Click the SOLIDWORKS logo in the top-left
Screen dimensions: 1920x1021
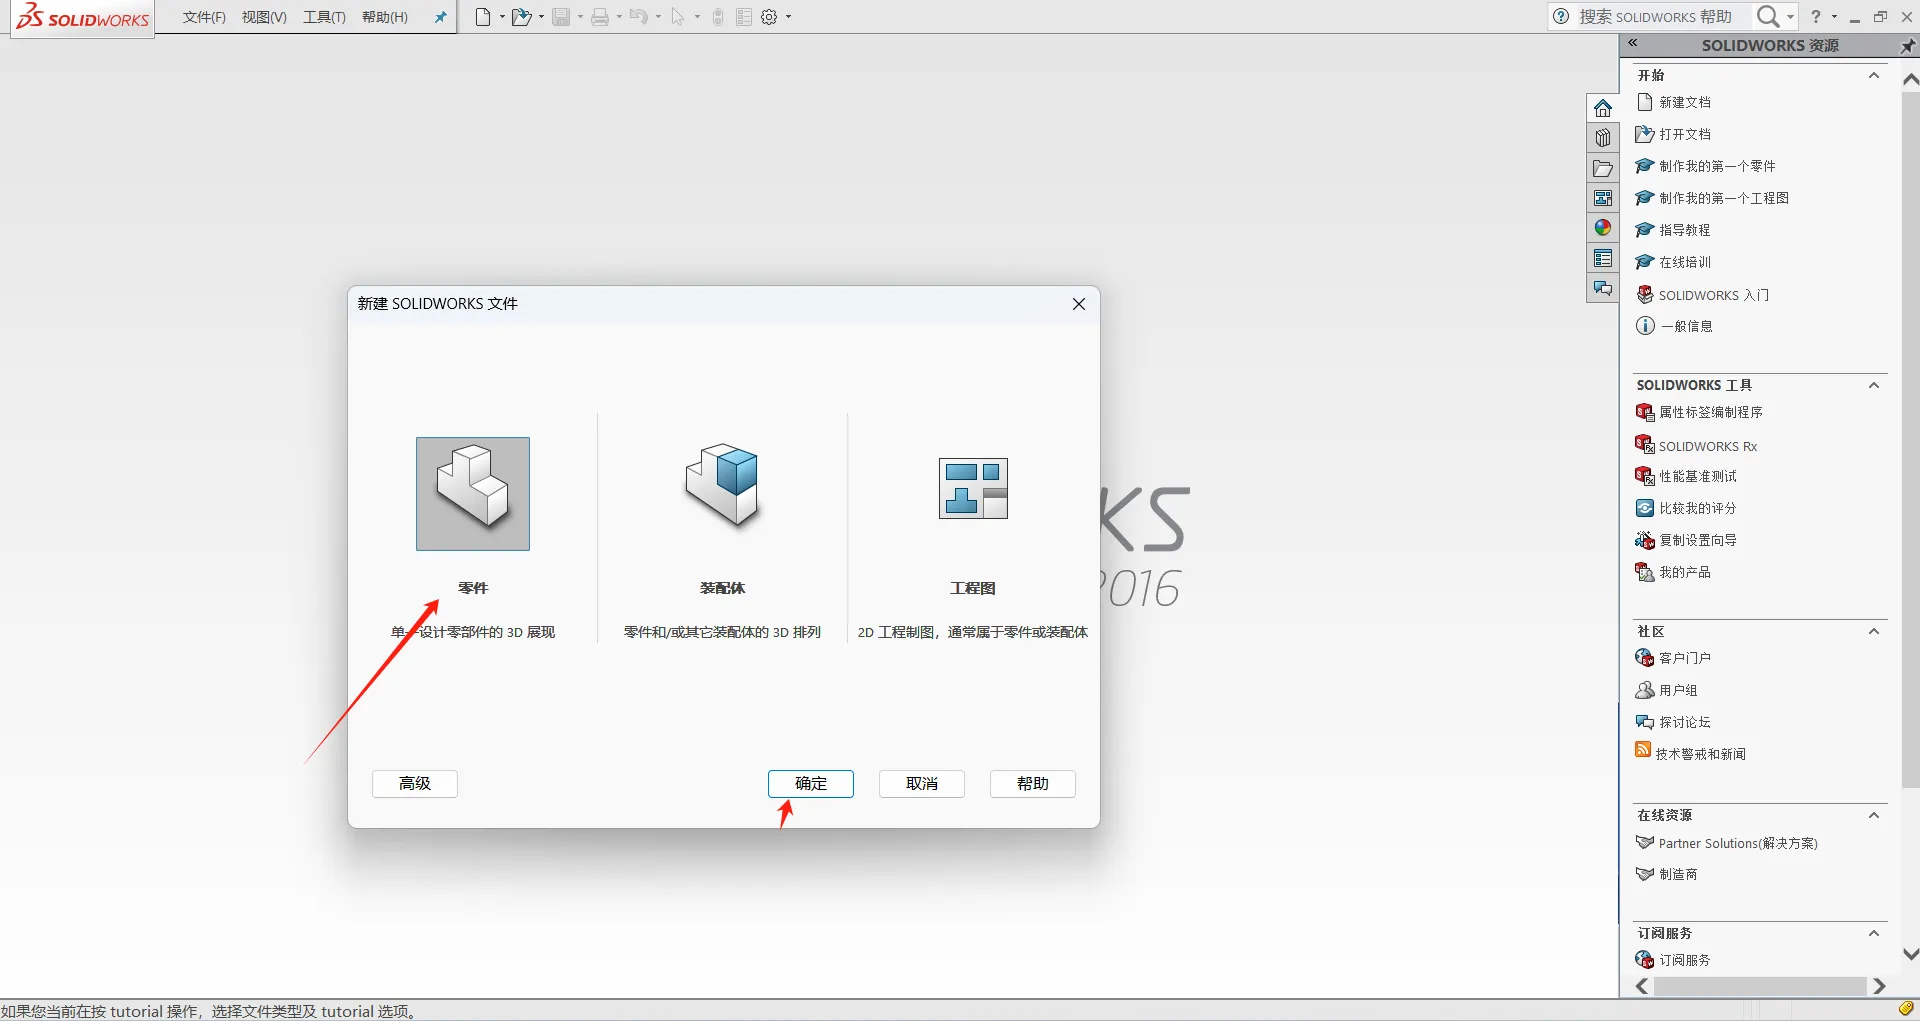83,17
